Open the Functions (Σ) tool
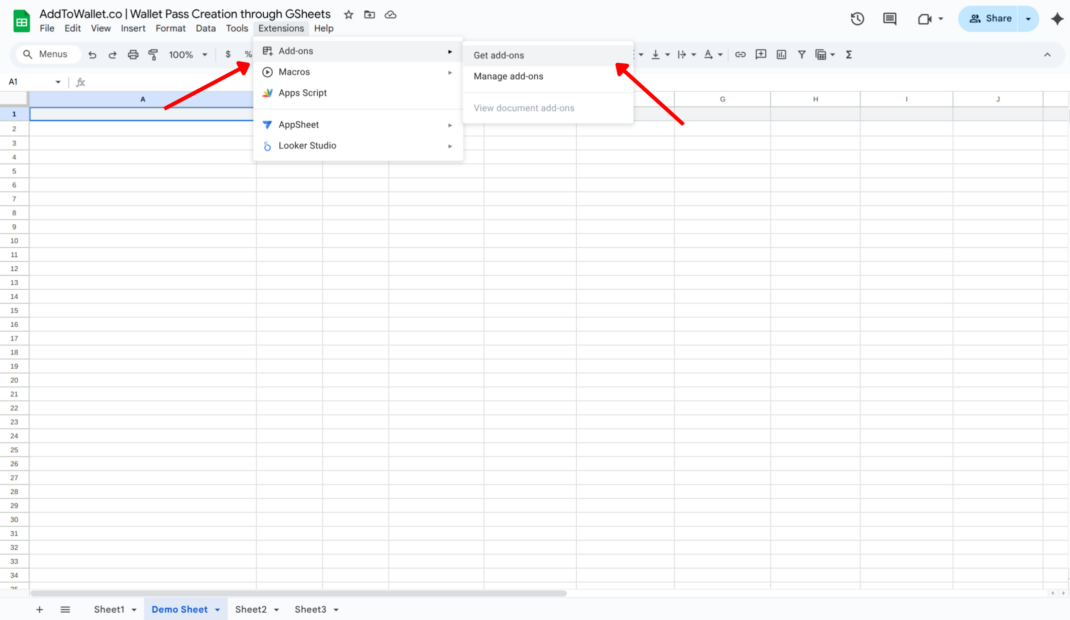1070x620 pixels. pyautogui.click(x=848, y=54)
